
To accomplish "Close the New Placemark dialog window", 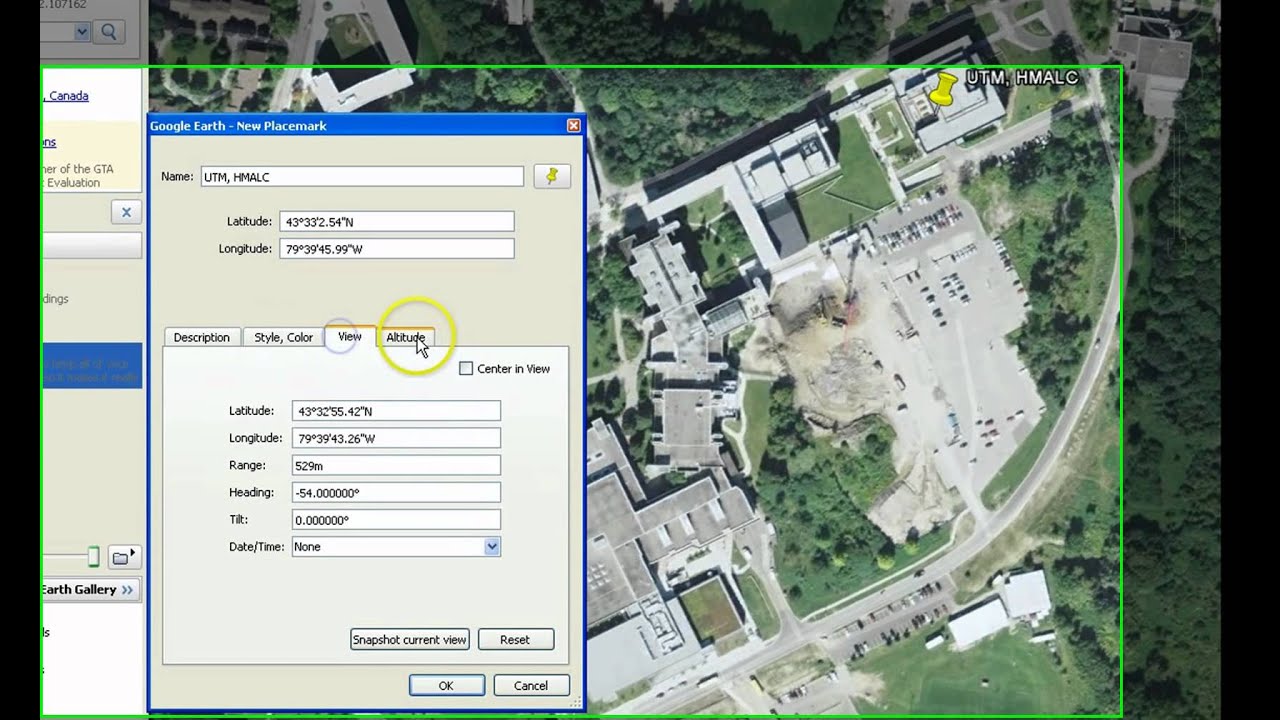I will click(573, 126).
